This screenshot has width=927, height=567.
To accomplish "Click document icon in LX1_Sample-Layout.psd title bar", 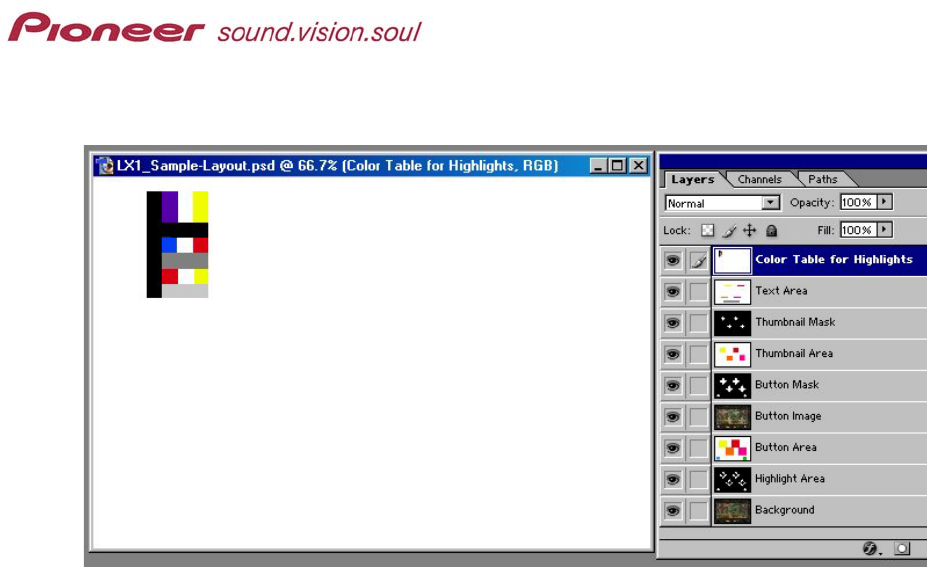I will [x=106, y=166].
